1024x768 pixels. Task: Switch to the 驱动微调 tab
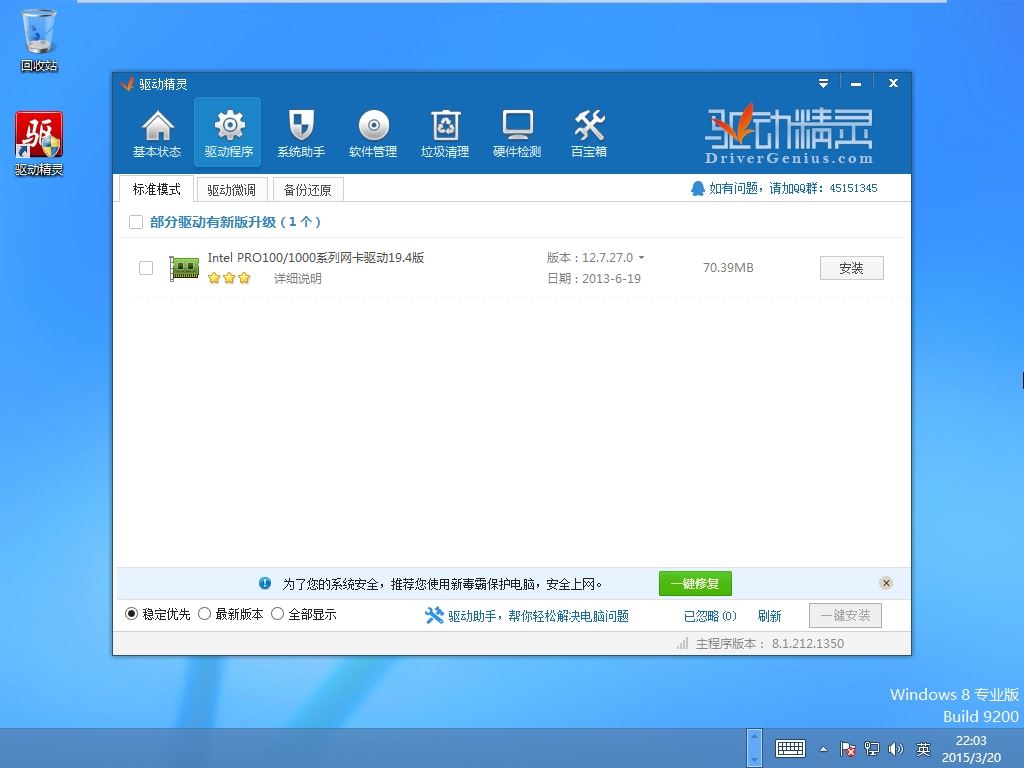[231, 190]
